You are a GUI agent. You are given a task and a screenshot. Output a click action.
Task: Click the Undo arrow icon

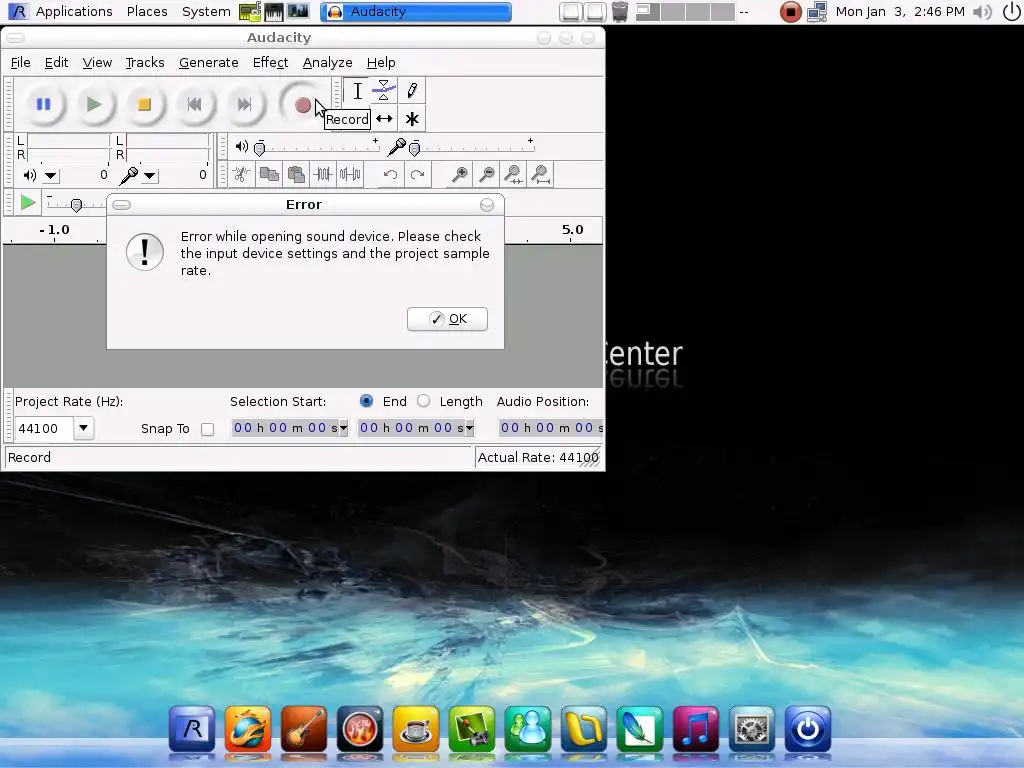point(390,174)
